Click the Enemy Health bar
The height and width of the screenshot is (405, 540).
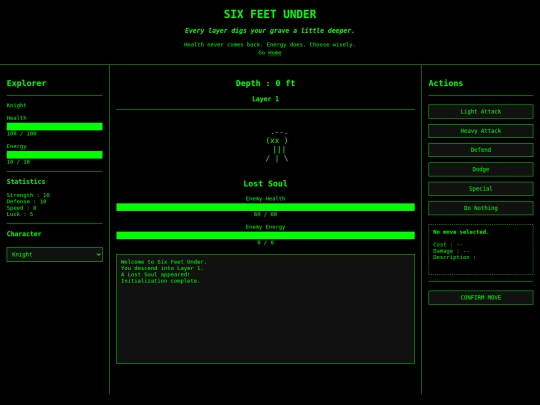pos(265,207)
